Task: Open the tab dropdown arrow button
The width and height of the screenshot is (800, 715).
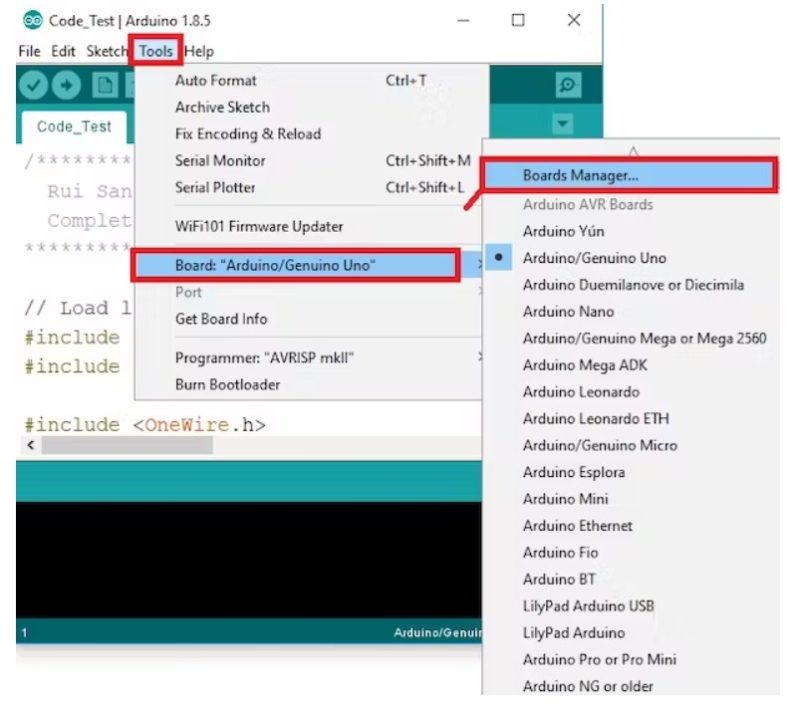Action: click(x=562, y=124)
